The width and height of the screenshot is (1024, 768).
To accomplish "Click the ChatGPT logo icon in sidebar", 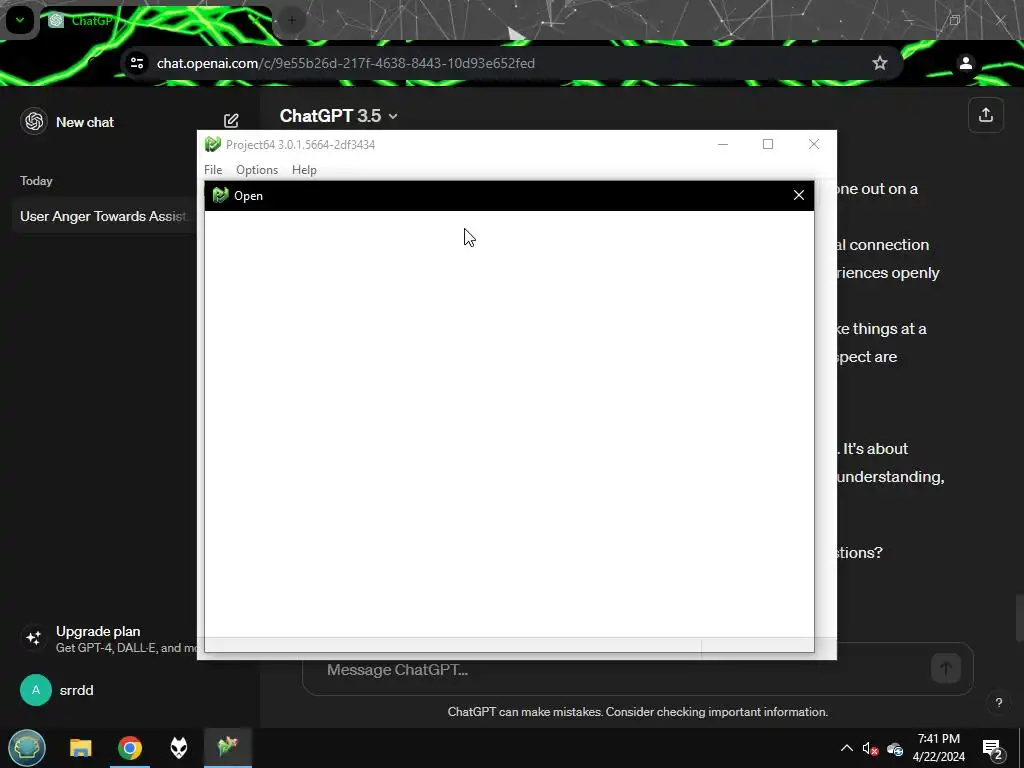I will tap(34, 121).
